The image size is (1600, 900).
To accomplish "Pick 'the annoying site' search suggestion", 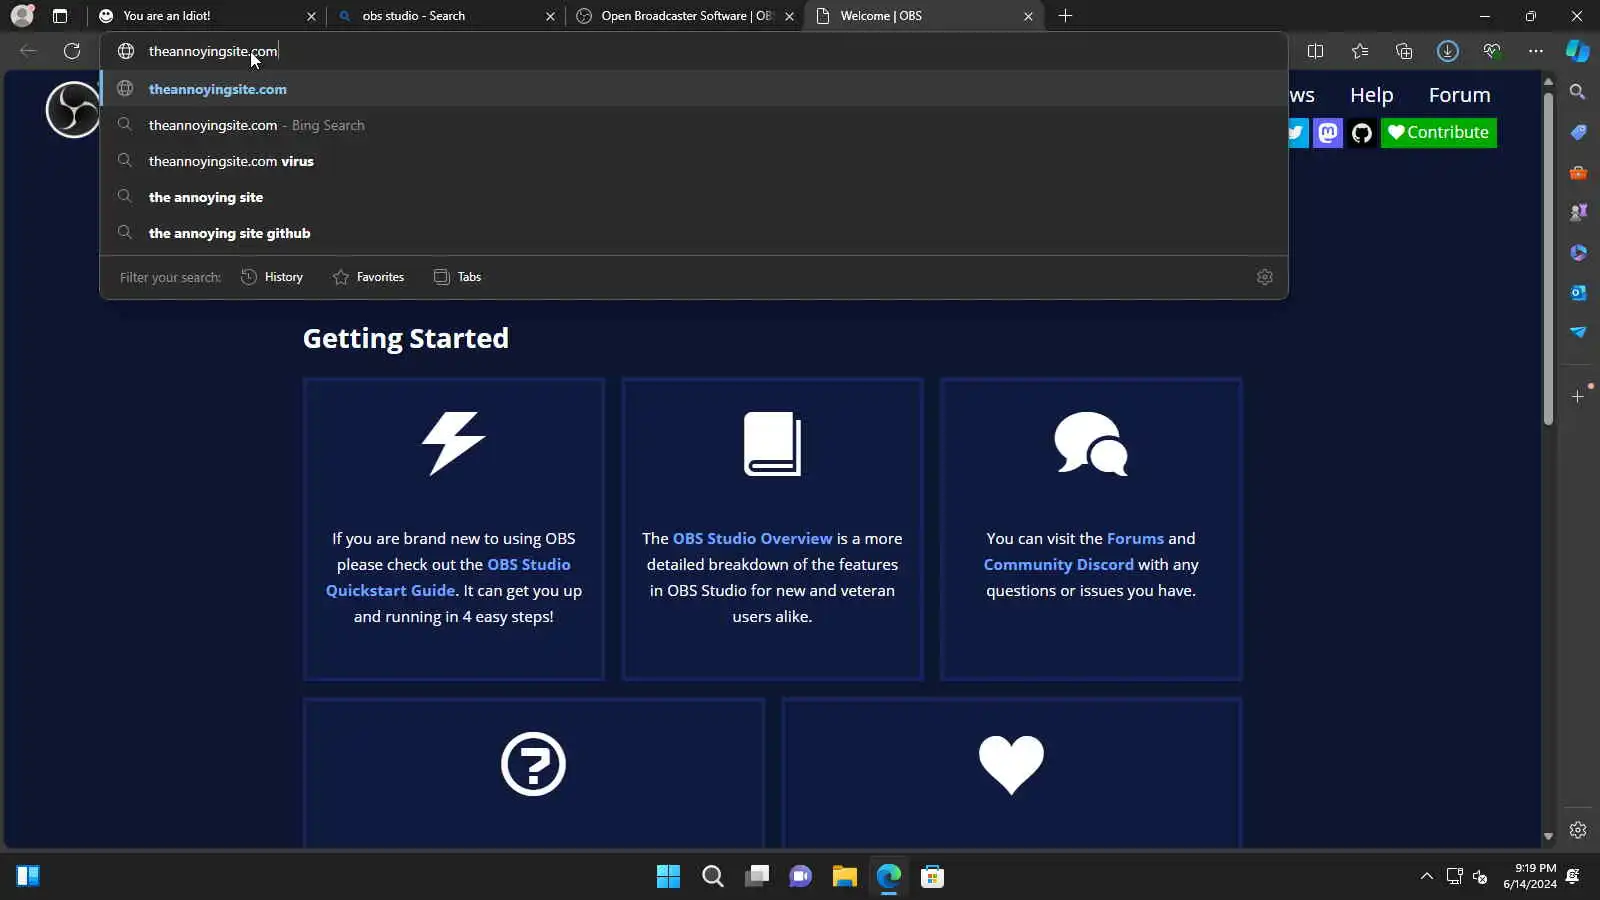I will coord(694,197).
